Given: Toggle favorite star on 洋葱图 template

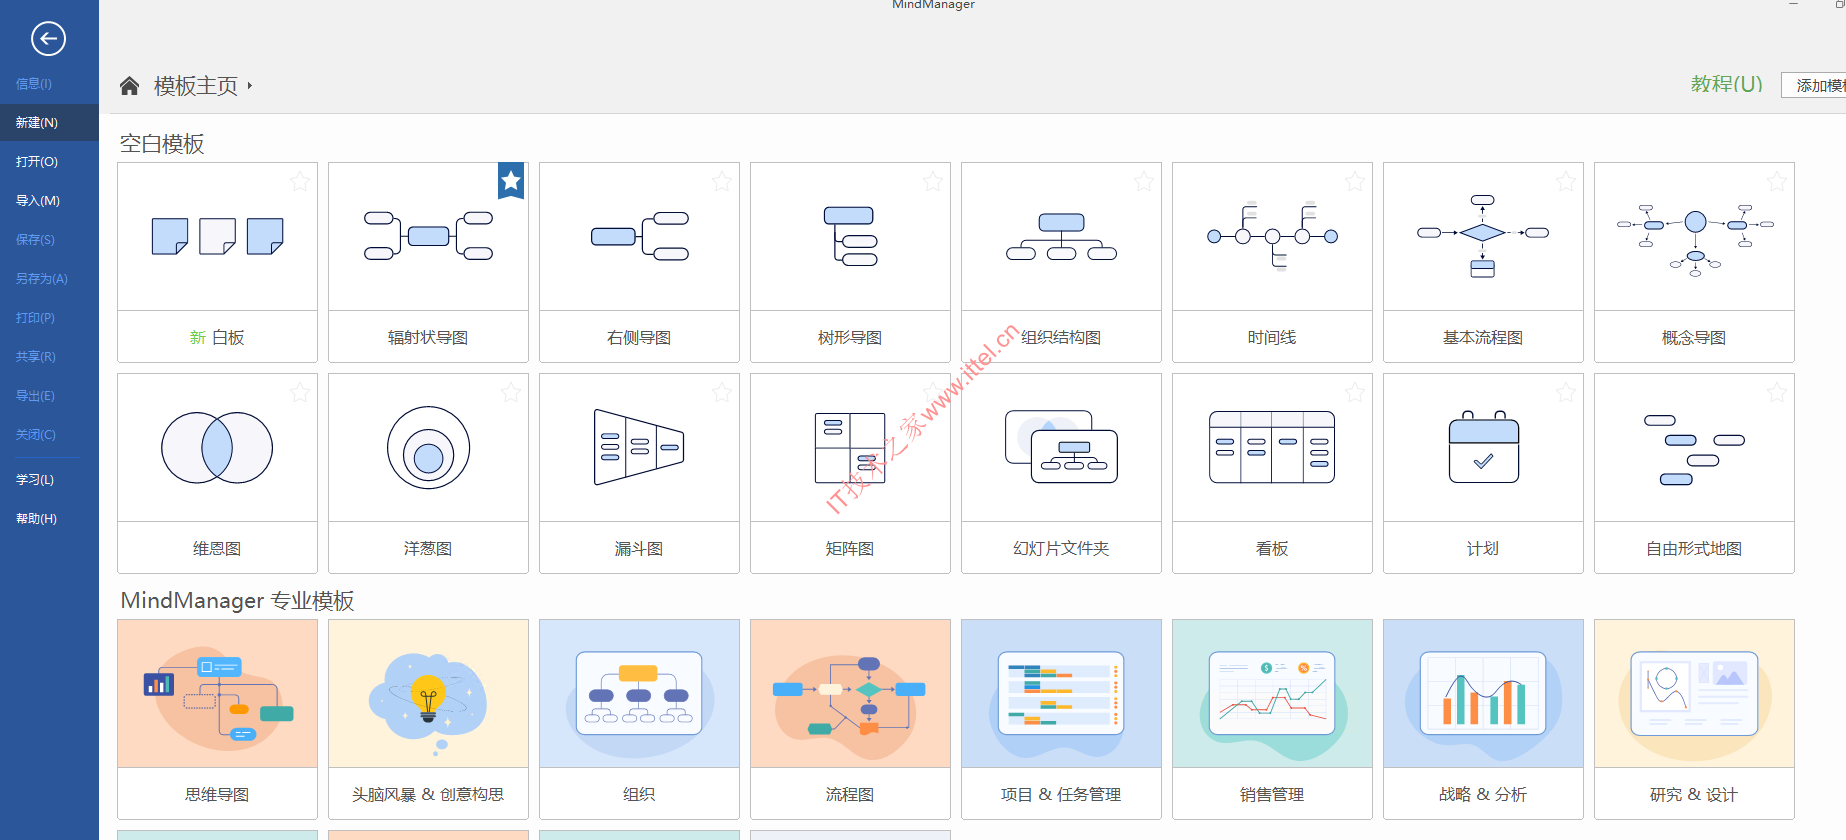Looking at the screenshot, I should click(x=511, y=392).
